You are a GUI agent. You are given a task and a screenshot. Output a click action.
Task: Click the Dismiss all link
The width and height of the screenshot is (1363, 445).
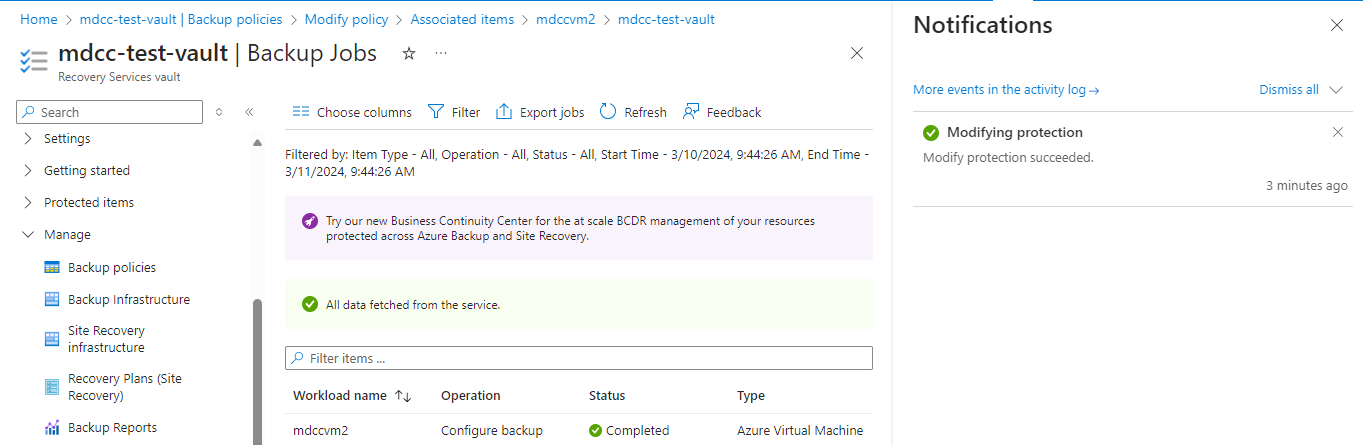coord(1288,90)
